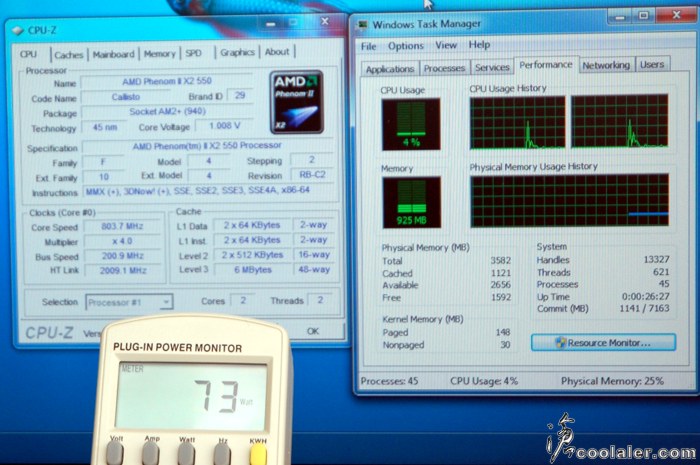Open the Graphics tab in CPU-Z
This screenshot has height=465, width=700.
coord(237,53)
